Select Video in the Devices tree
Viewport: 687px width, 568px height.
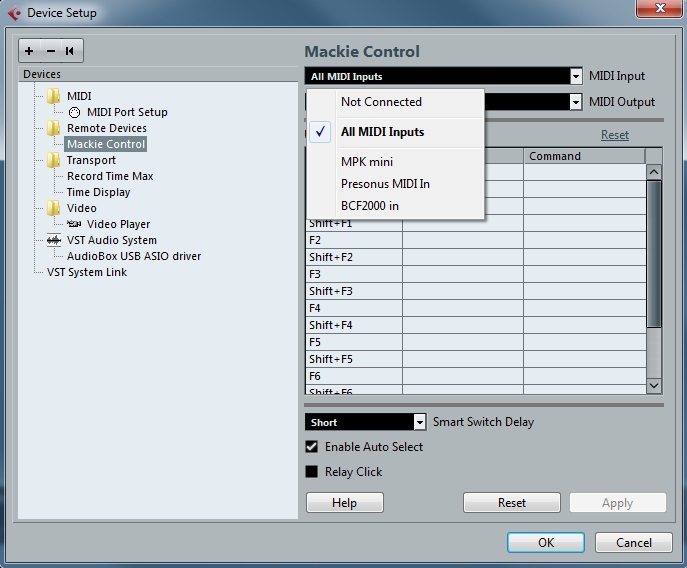(x=81, y=208)
